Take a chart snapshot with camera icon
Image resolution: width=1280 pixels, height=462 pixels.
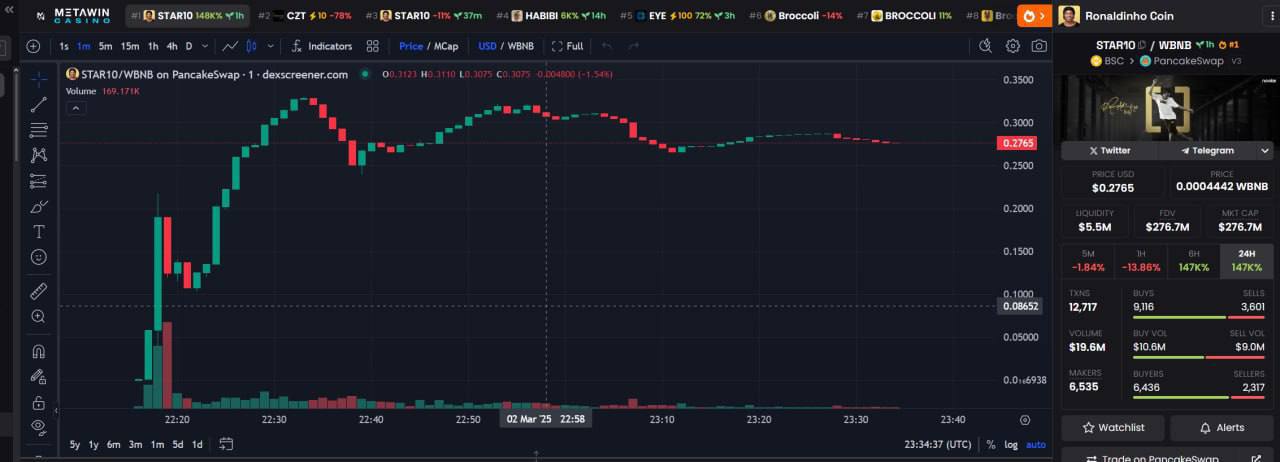[x=1039, y=46]
